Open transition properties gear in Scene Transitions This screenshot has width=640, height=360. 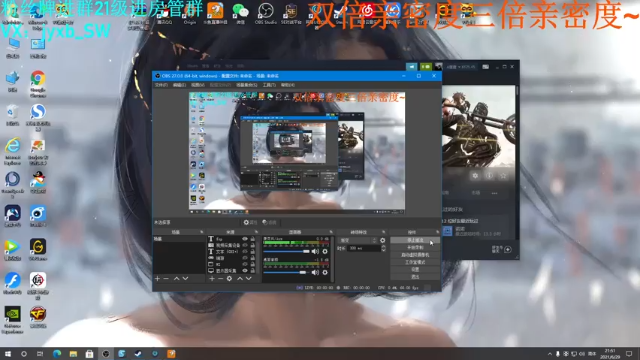coord(382,240)
